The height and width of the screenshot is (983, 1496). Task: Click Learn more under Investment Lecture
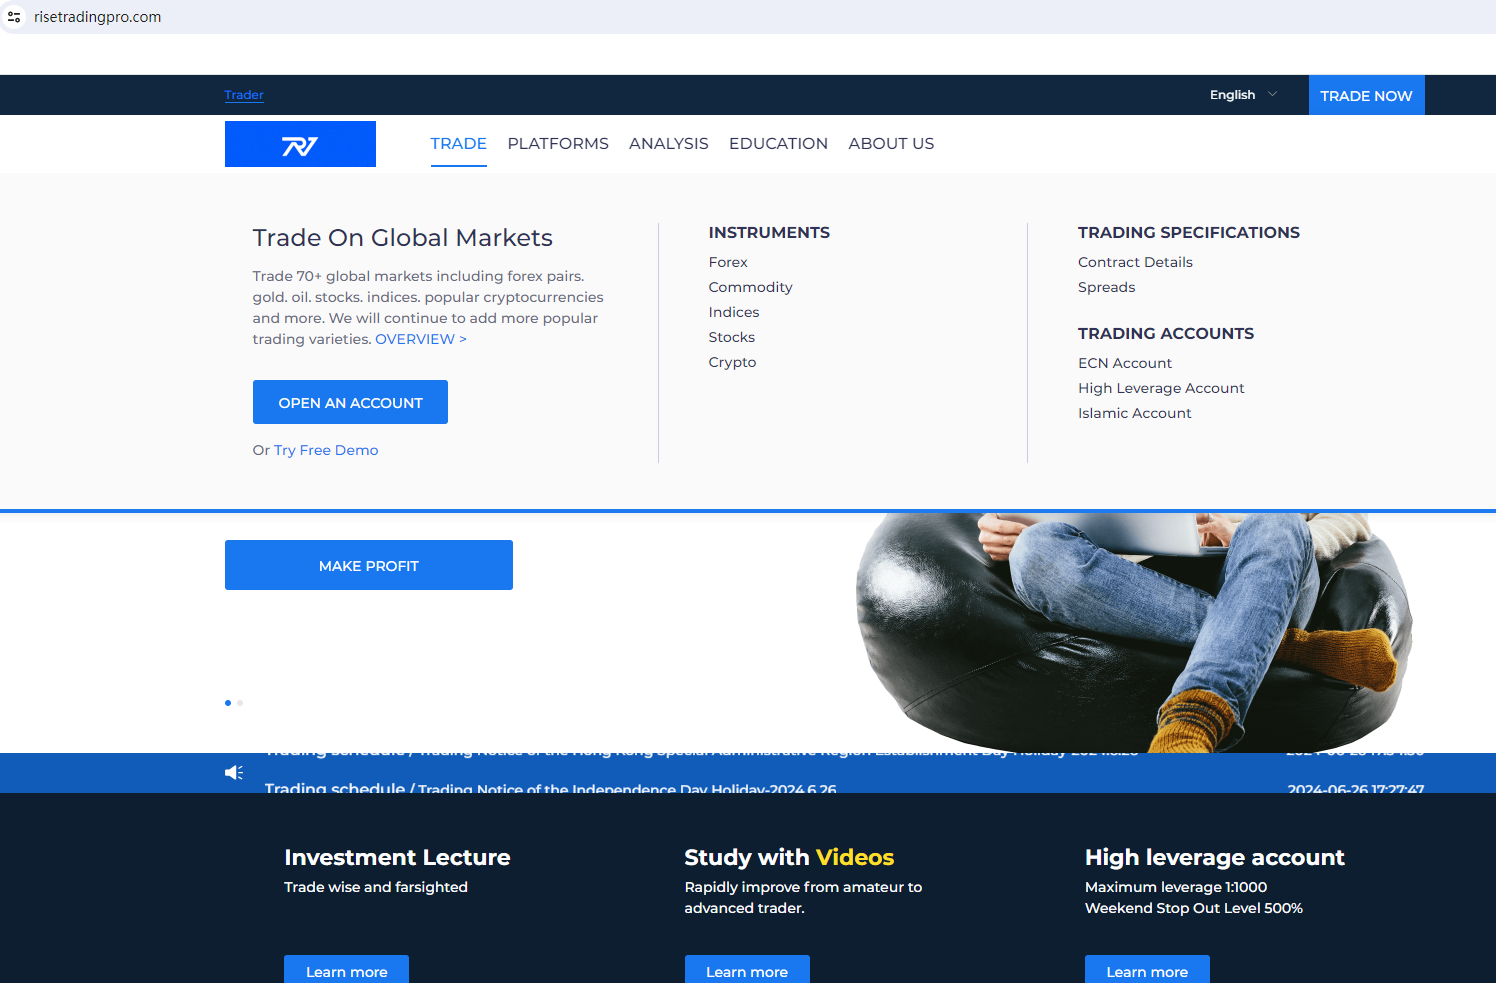click(346, 970)
